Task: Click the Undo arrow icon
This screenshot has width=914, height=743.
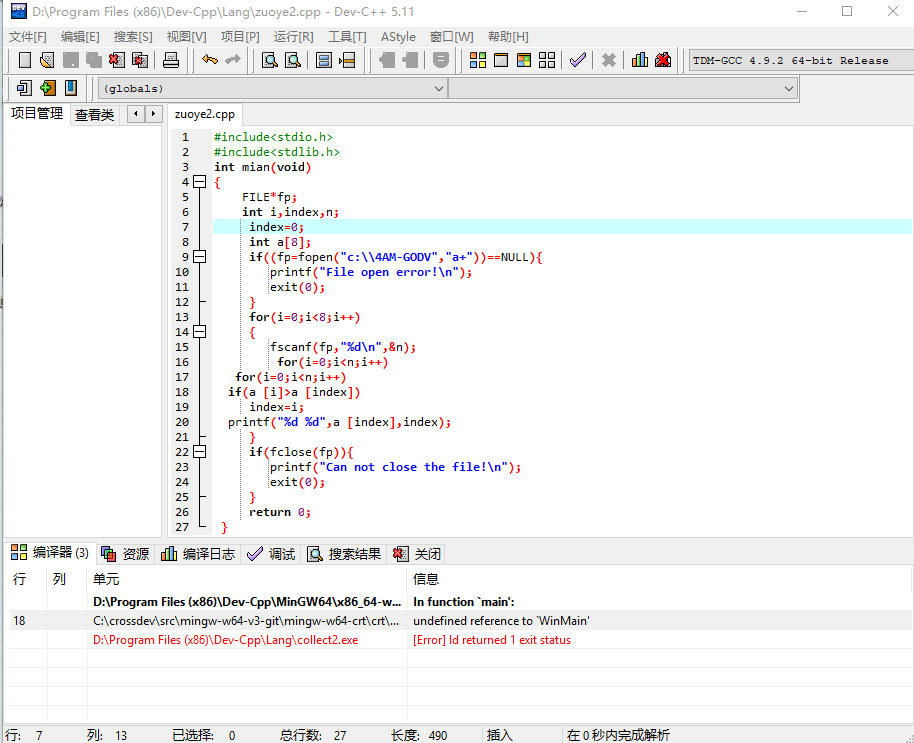Action: tap(209, 61)
